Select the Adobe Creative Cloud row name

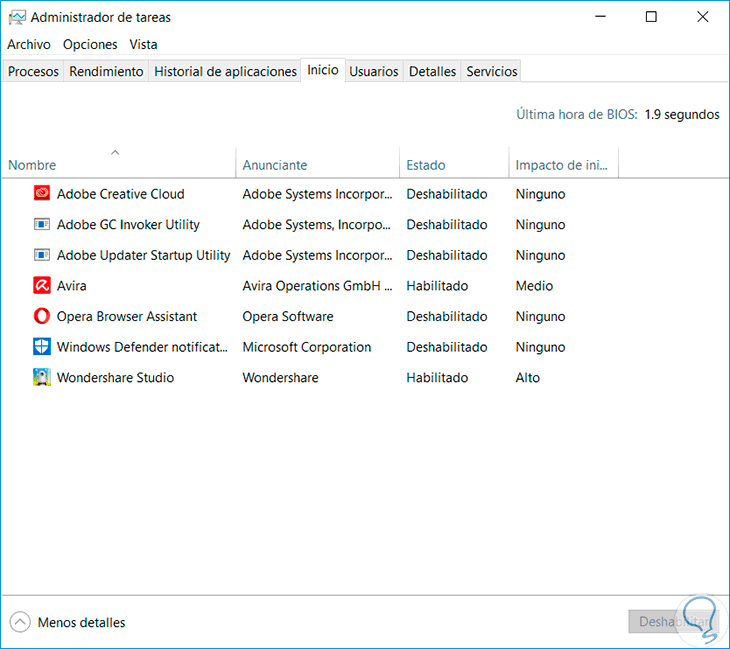click(121, 194)
